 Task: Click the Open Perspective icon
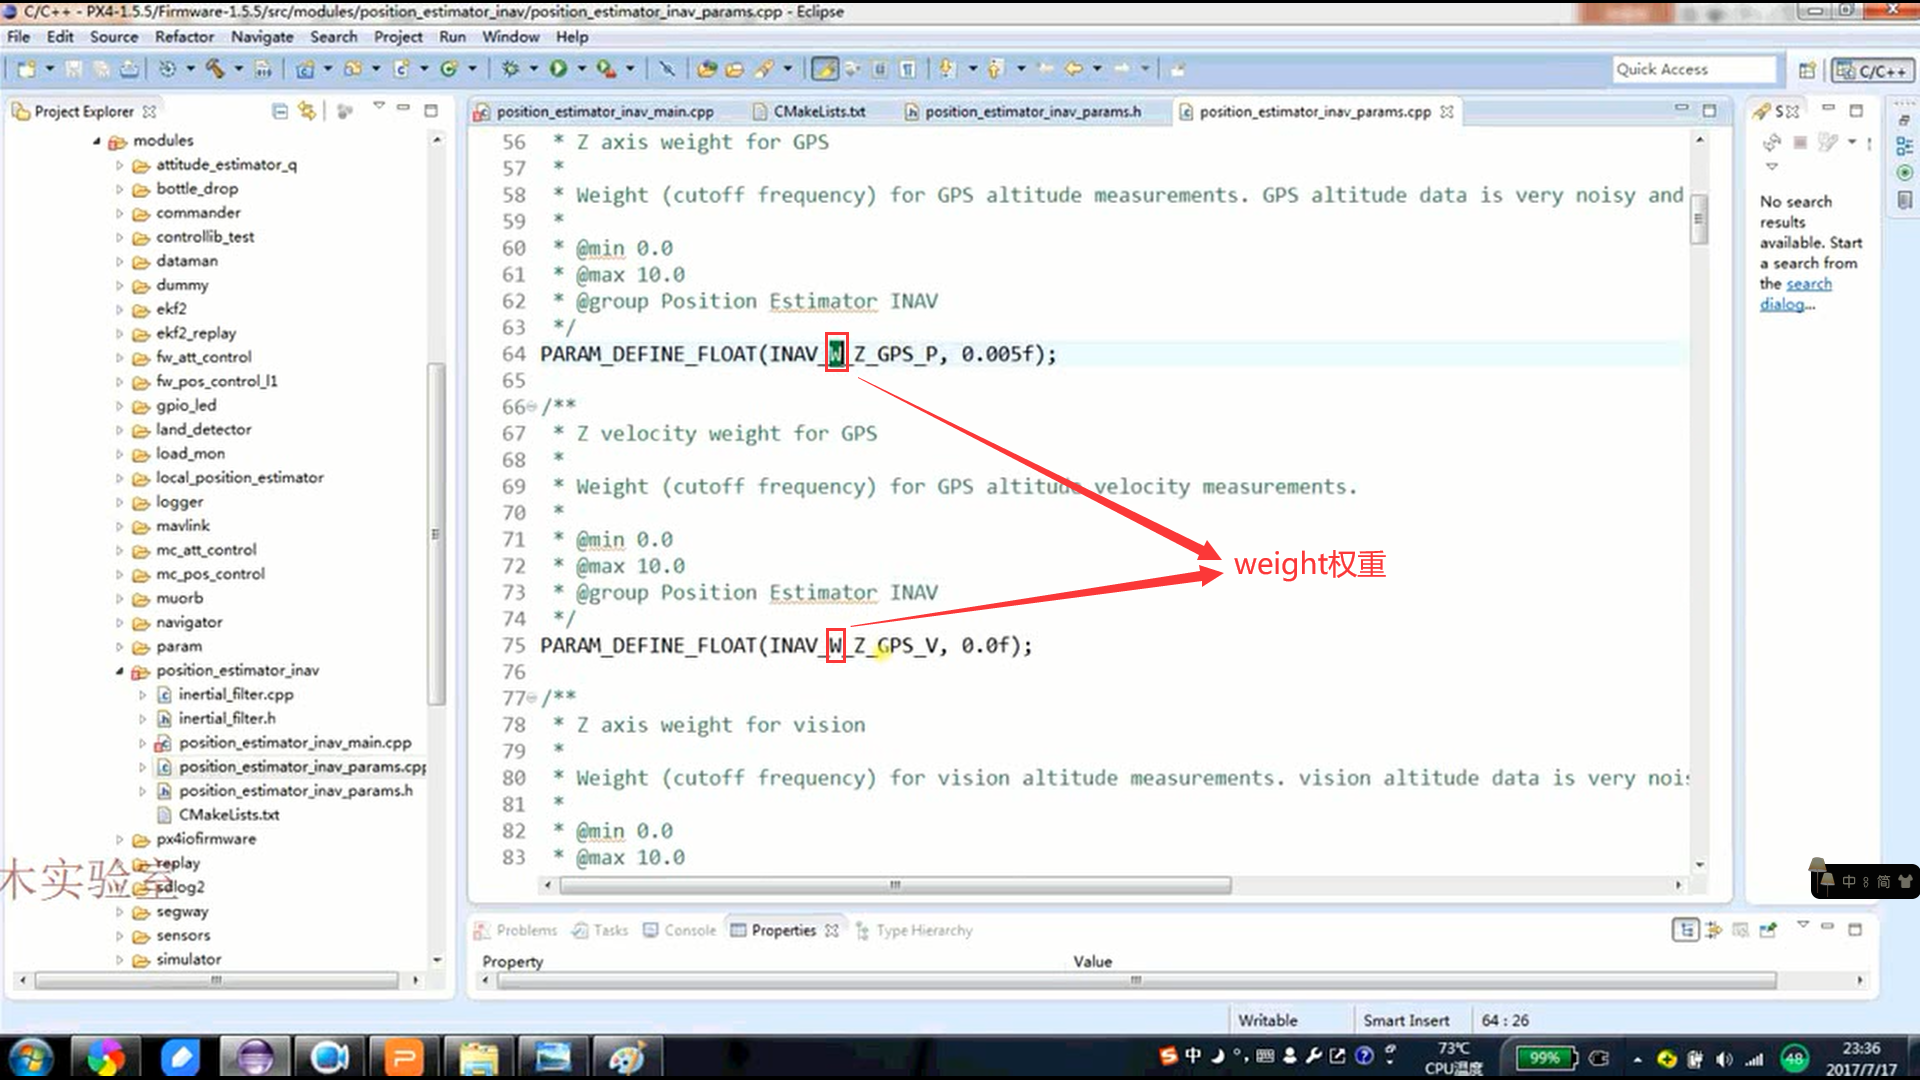(1806, 70)
